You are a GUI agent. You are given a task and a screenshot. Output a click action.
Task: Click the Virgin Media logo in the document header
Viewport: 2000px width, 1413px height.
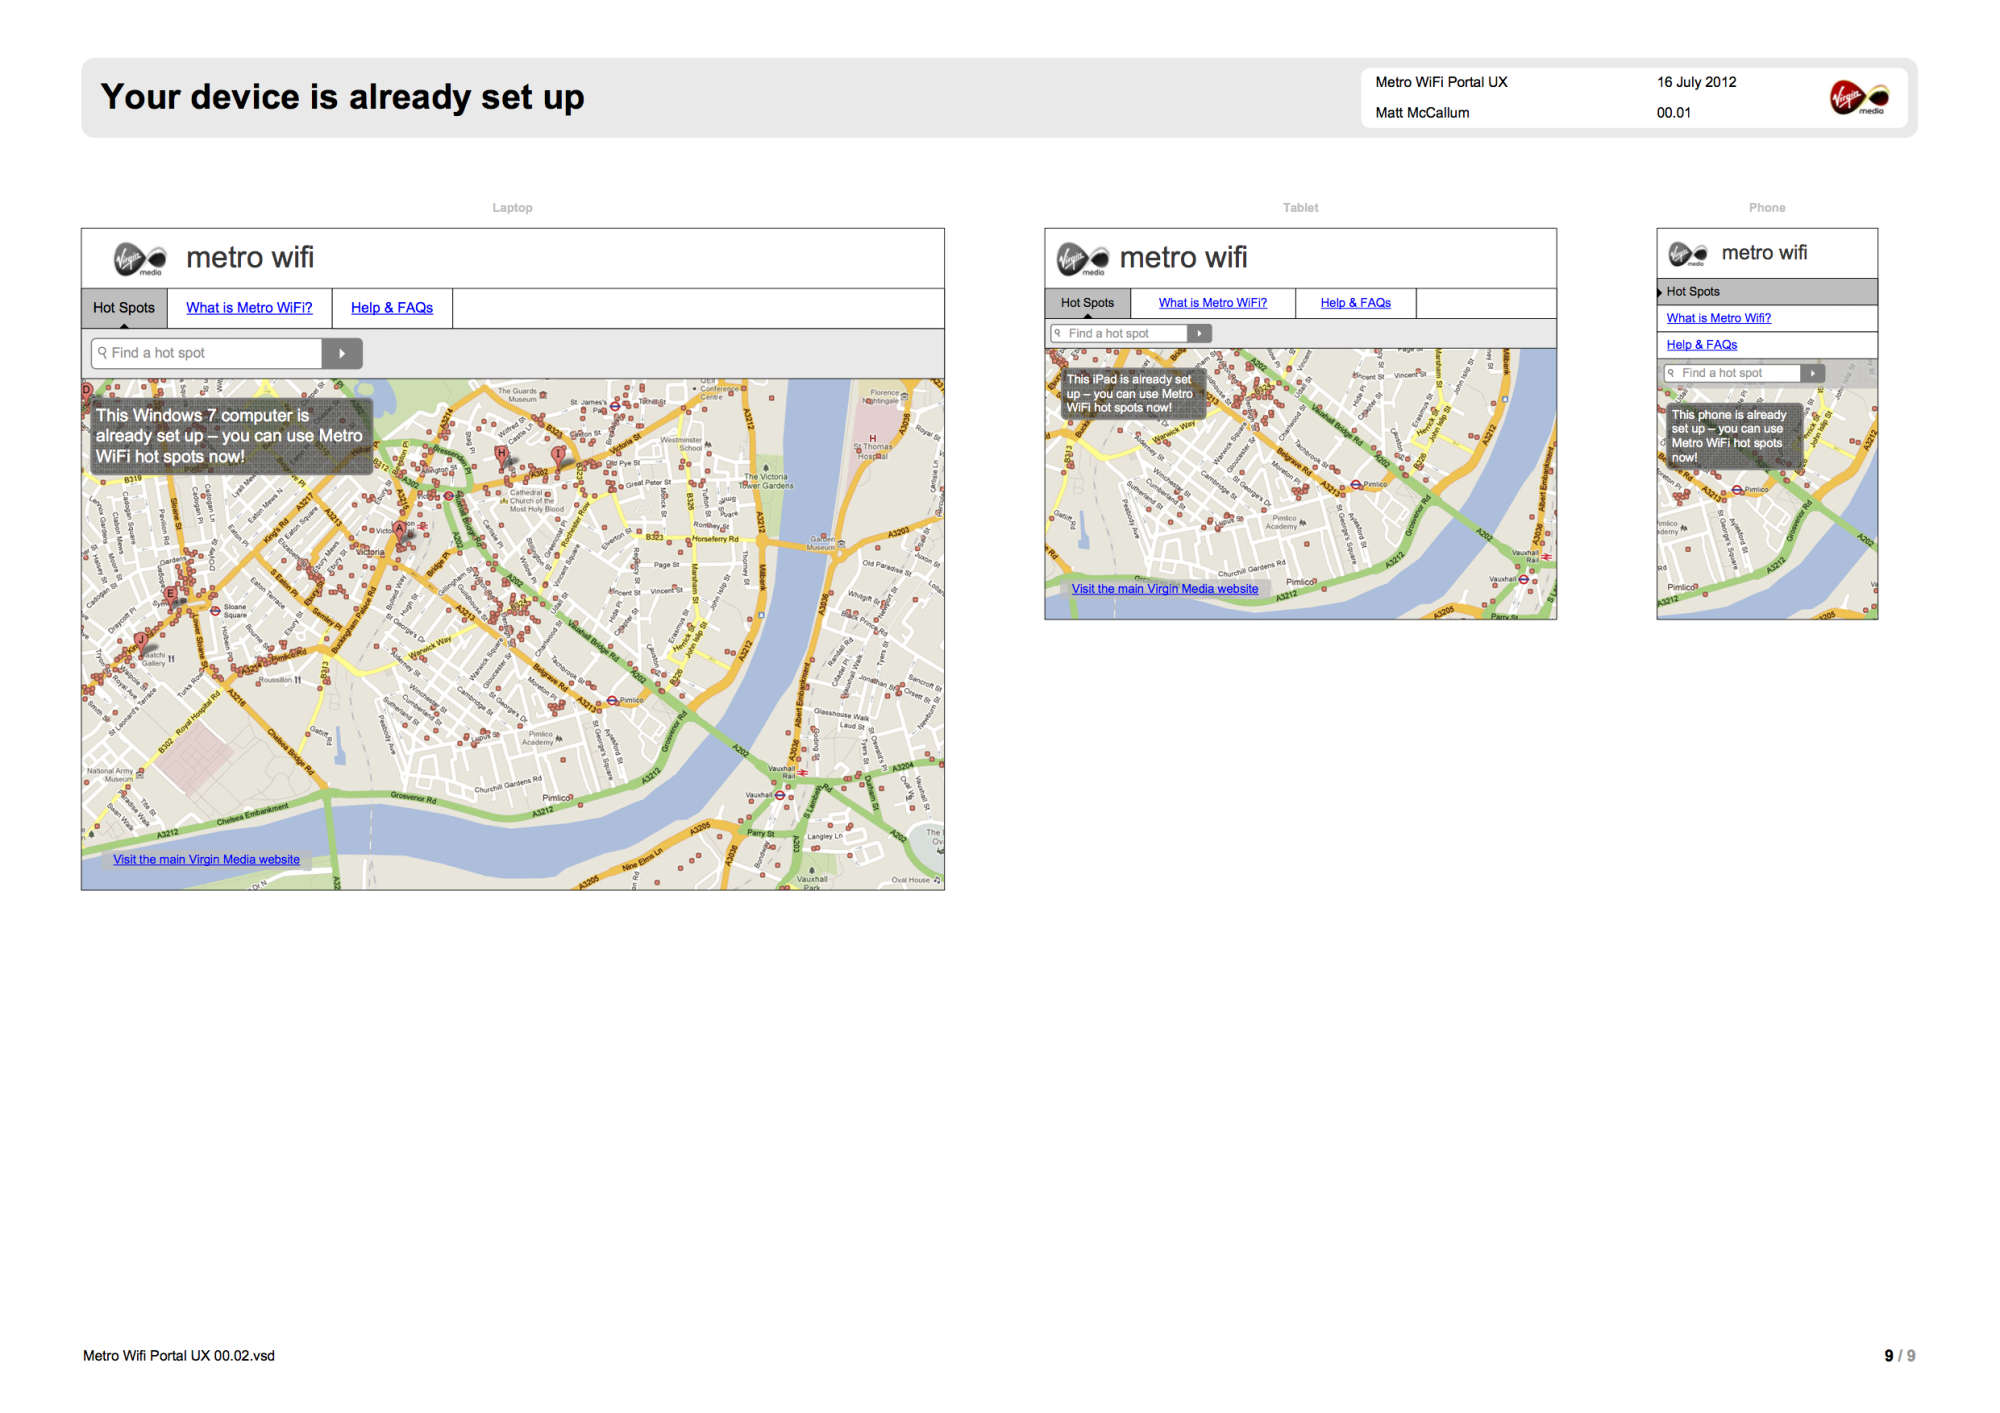click(1859, 98)
